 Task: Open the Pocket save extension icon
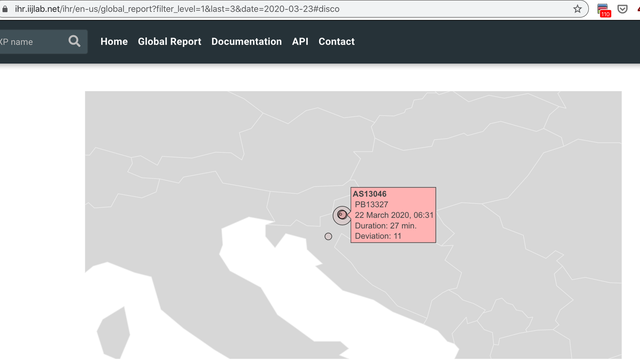tap(622, 9)
